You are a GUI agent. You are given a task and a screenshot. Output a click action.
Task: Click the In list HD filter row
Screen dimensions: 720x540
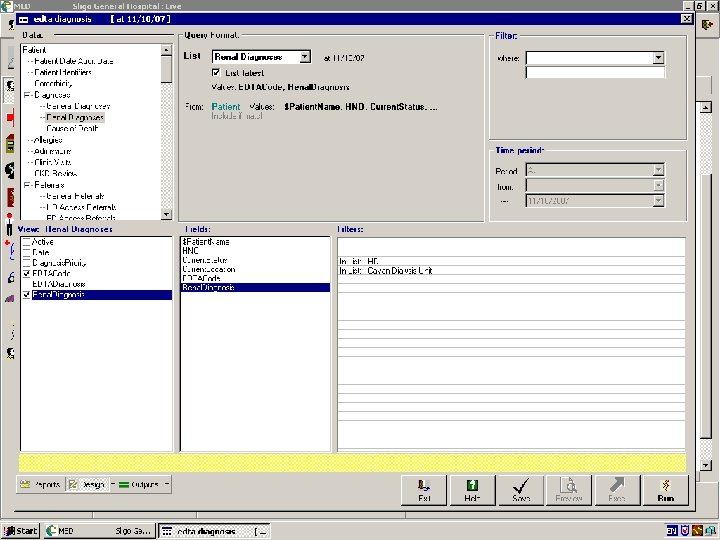pos(511,261)
